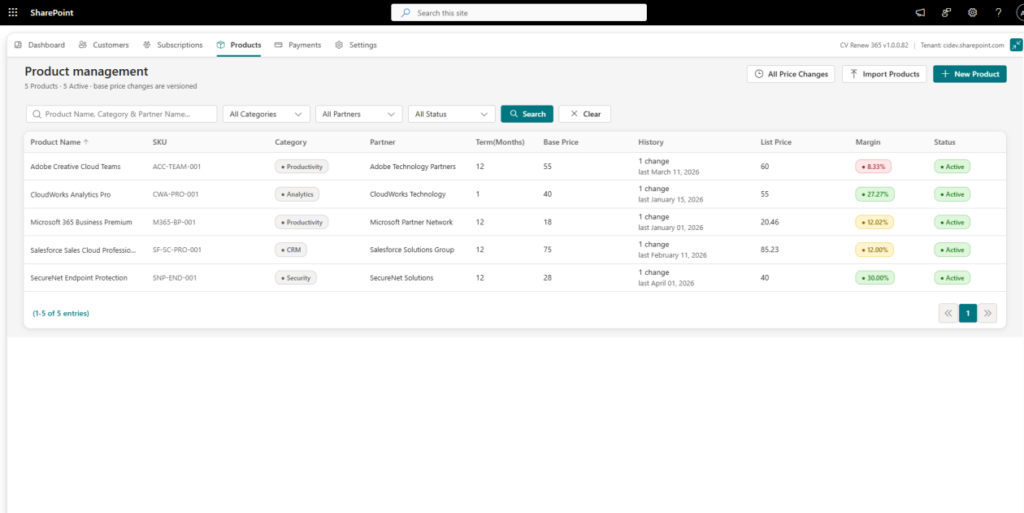Select the Products tab
Screen dimensions: 1024x513
click(239, 45)
